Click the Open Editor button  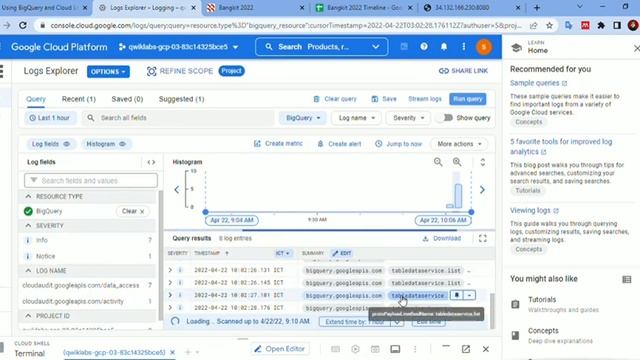coord(280,349)
